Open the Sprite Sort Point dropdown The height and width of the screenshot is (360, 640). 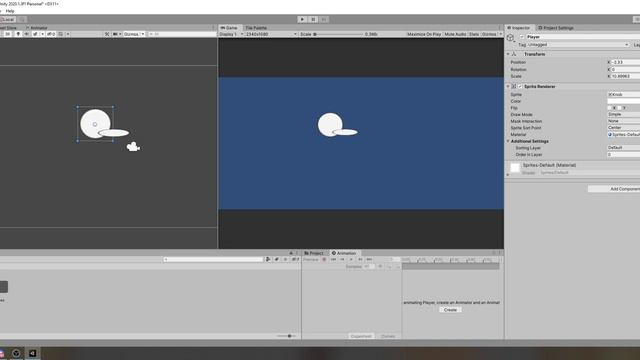624,128
